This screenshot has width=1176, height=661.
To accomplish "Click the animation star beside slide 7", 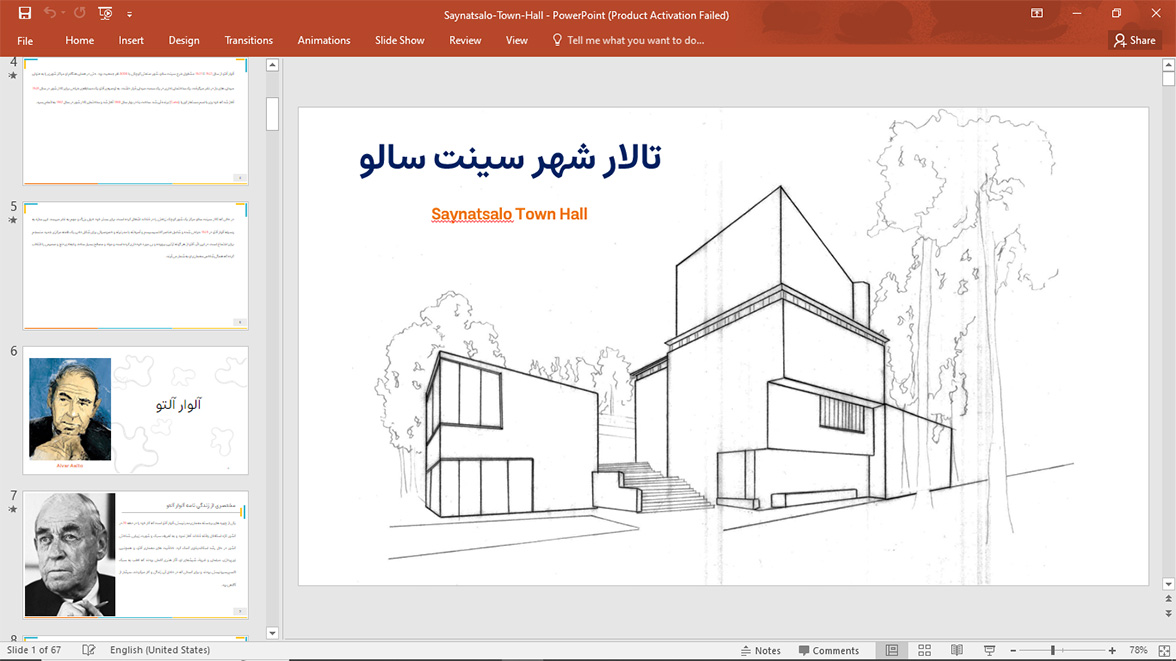I will tap(13, 509).
